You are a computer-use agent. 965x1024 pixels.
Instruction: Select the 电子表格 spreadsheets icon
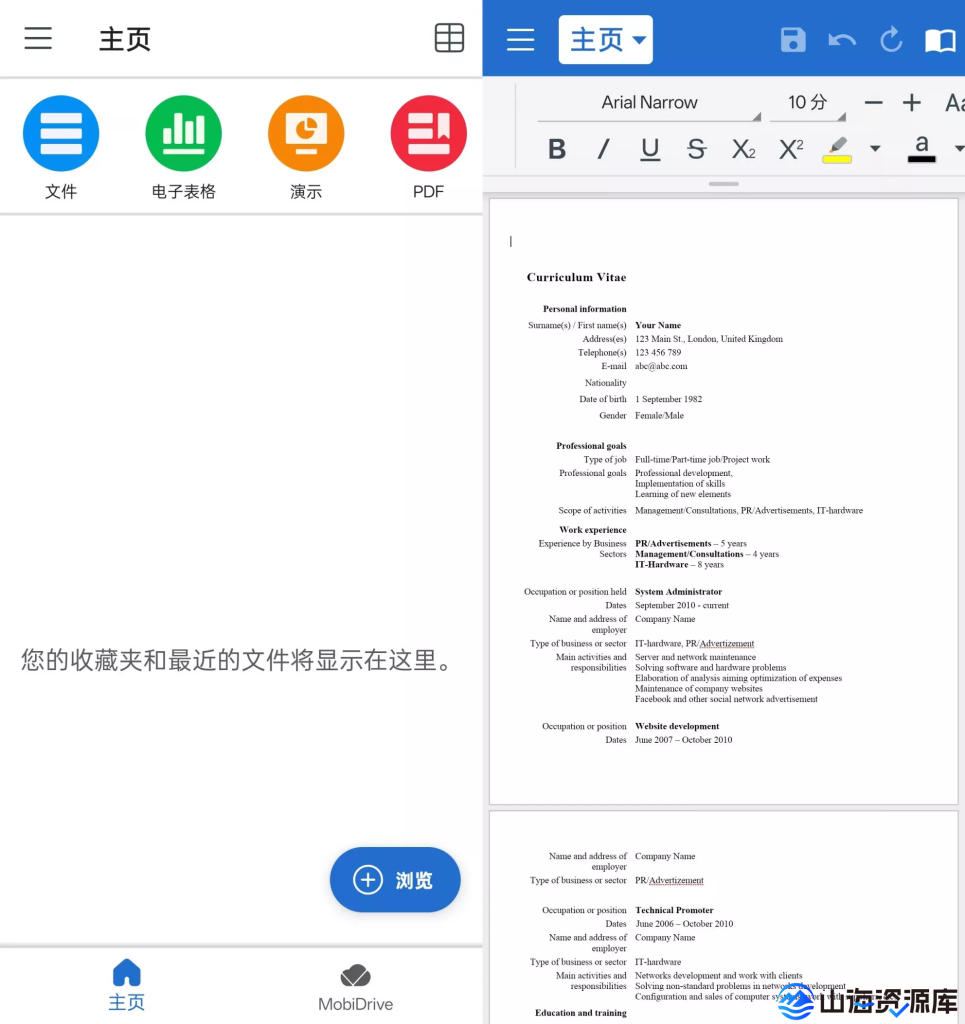click(183, 133)
